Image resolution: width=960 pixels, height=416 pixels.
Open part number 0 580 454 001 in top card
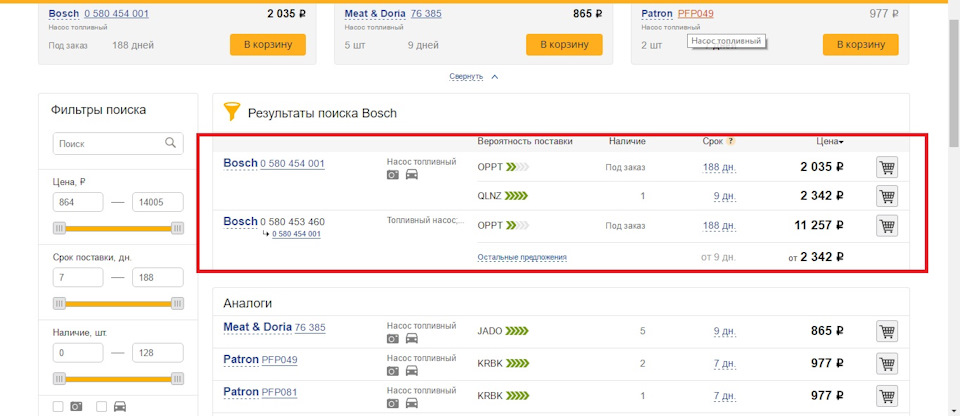click(116, 13)
